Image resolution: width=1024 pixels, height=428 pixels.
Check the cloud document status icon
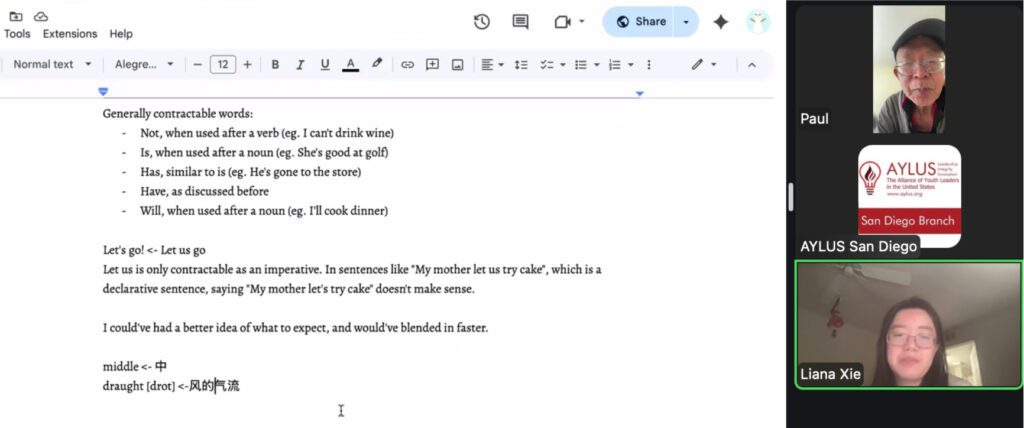[41, 16]
